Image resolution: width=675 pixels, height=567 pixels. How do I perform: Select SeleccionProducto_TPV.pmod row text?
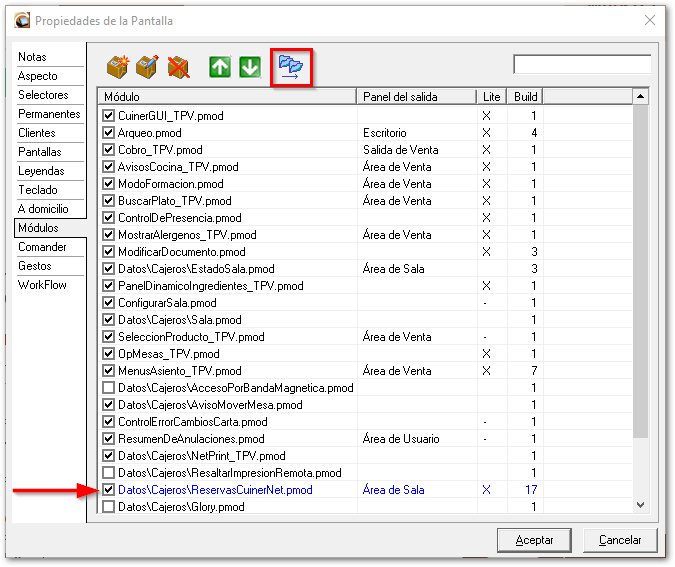pyautogui.click(x=191, y=337)
